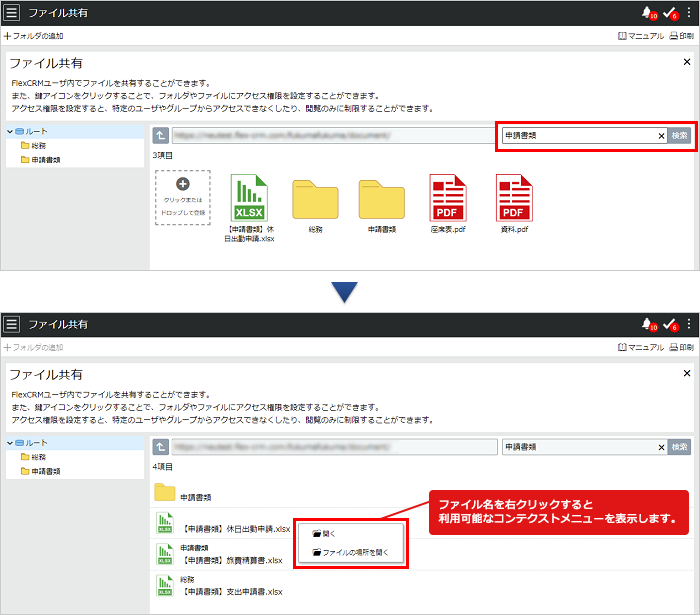
Task: Select ルート tree row in bottom panel
Action: point(75,443)
